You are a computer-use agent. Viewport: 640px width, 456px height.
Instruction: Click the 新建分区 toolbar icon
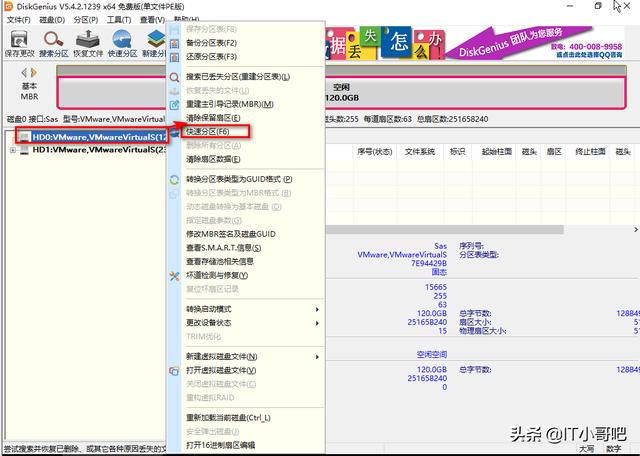pyautogui.click(x=154, y=43)
